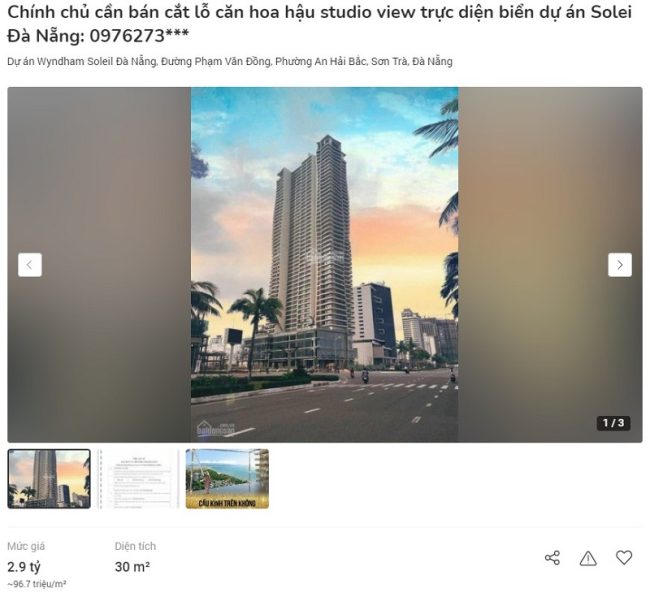Select the tower building thumbnail
The height and width of the screenshot is (597, 650).
(x=49, y=479)
